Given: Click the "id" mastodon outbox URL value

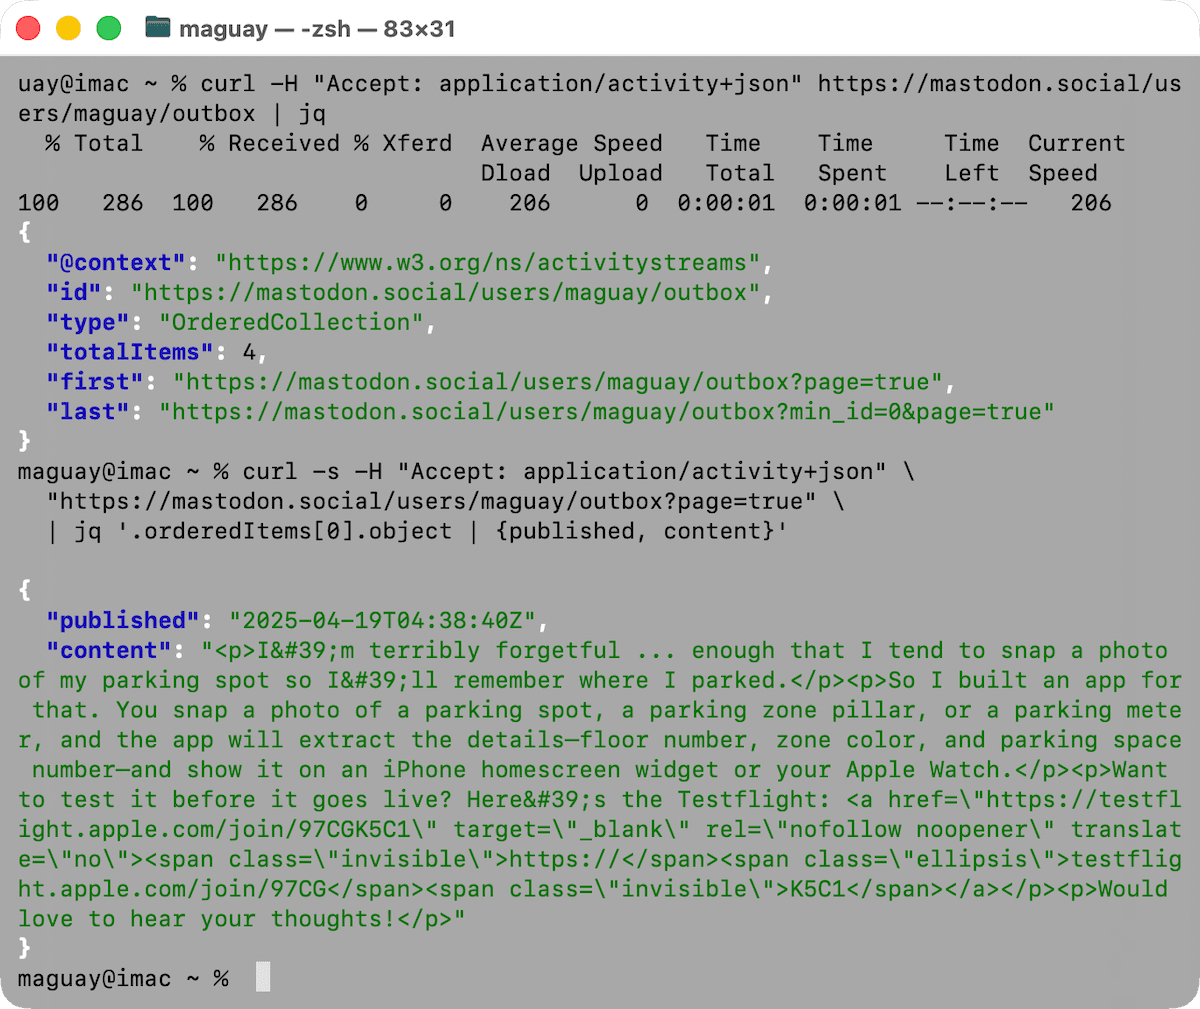Looking at the screenshot, I should pos(445,293).
